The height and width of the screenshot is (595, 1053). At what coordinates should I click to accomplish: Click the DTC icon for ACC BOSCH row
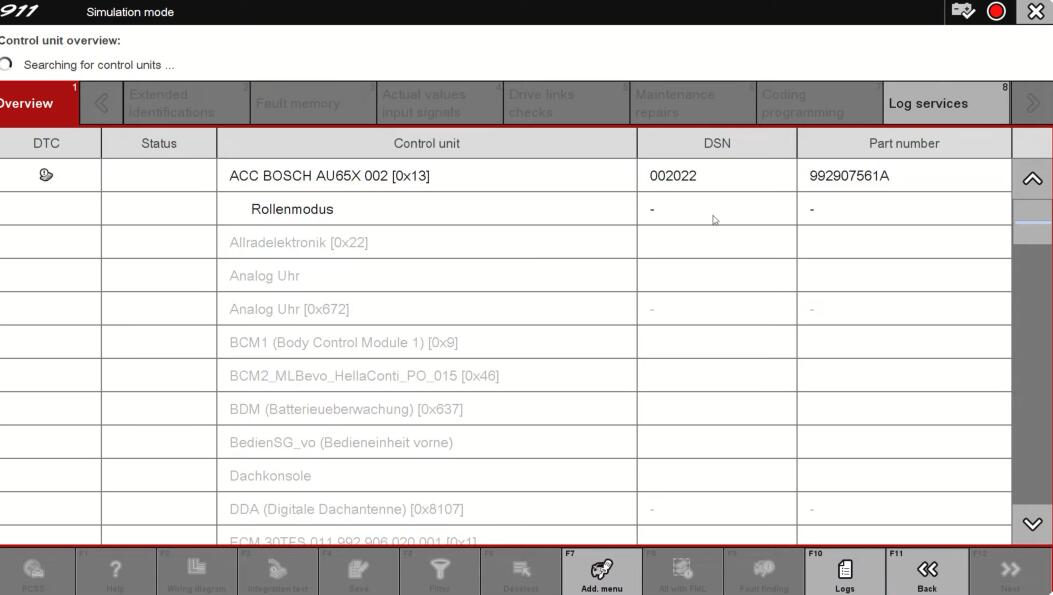(46, 175)
